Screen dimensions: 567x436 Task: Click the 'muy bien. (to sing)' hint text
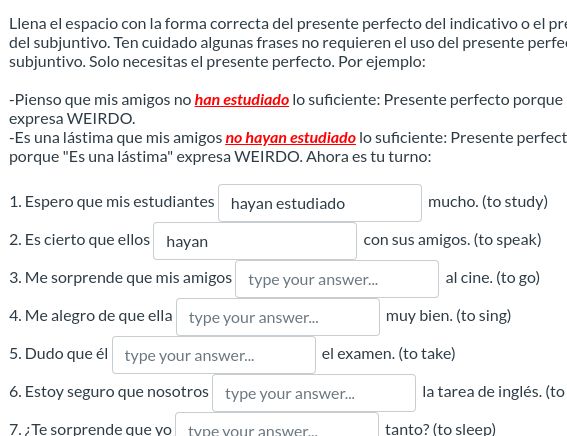point(448,316)
